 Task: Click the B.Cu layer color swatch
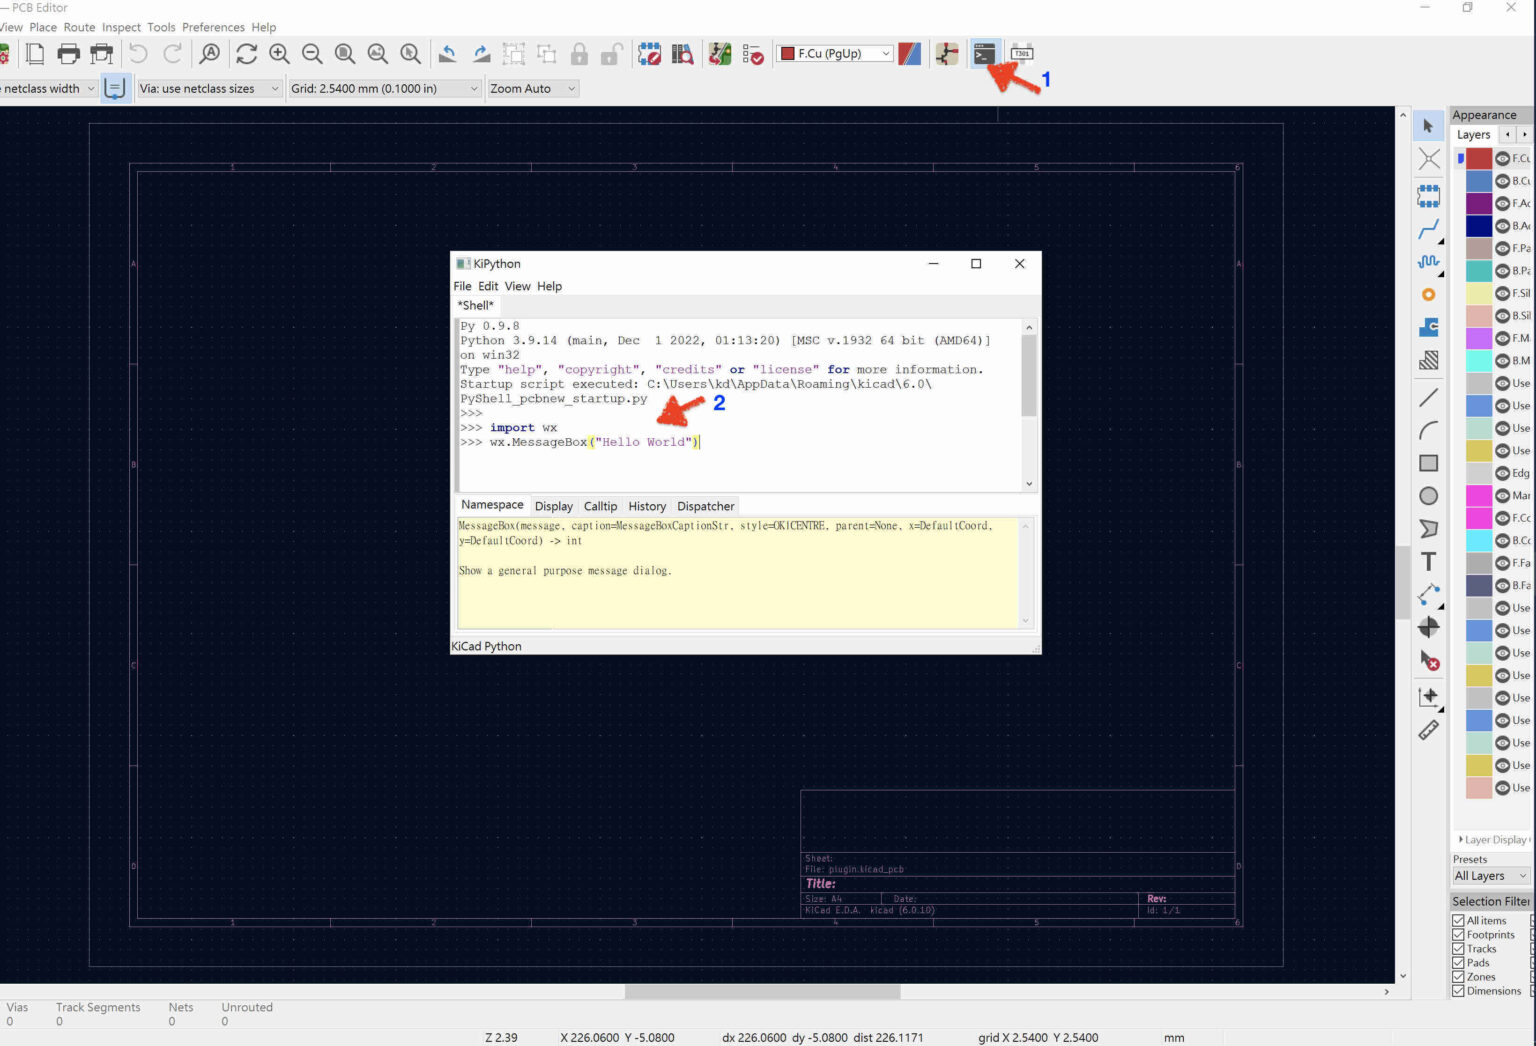[x=1479, y=181]
